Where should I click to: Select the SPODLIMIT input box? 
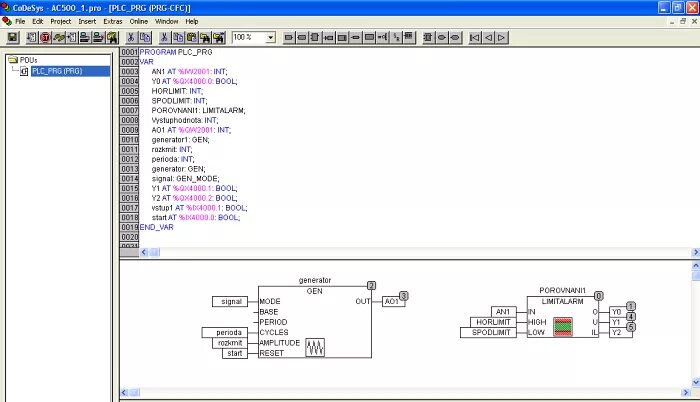pyautogui.click(x=488, y=332)
